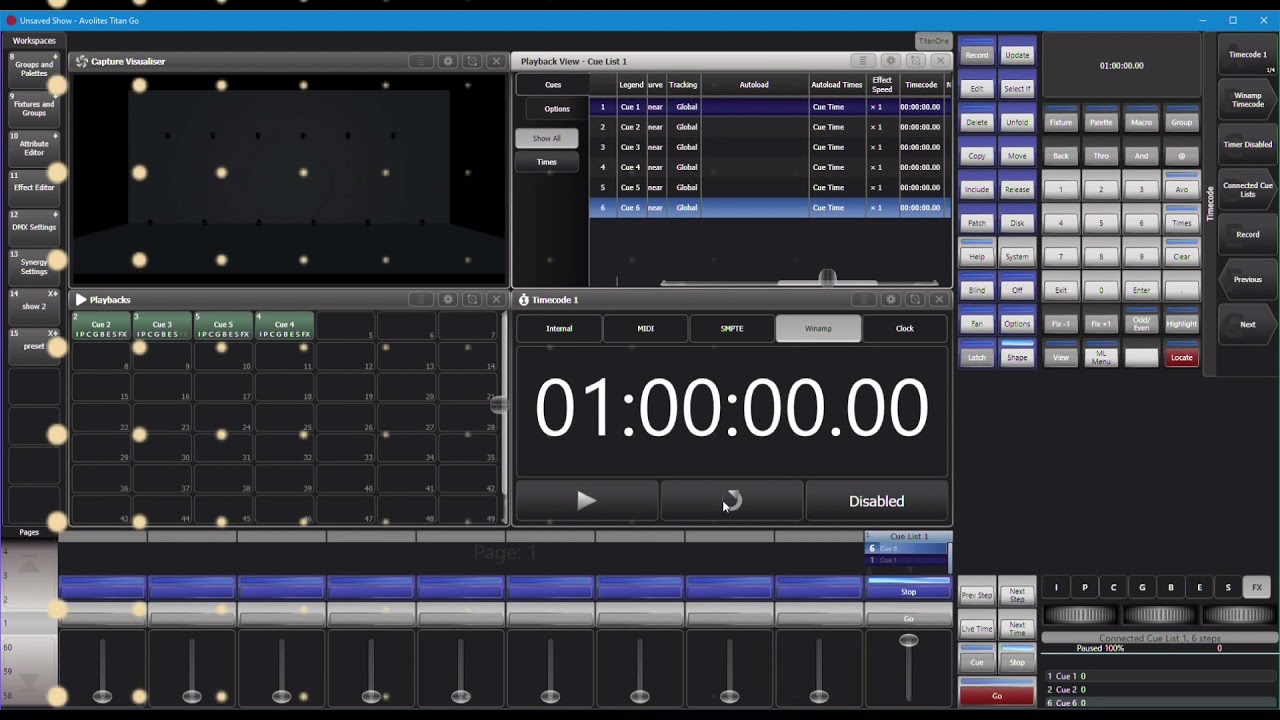Open DMX Settings workspace
The height and width of the screenshot is (720, 1280).
pyautogui.click(x=34, y=227)
